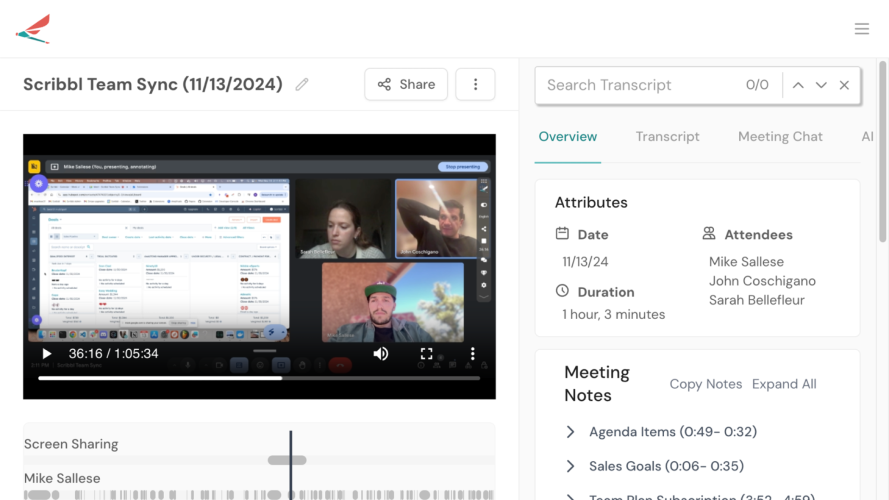Click attendee Mike Sallese
Viewport: 889px width, 500px height.
pyautogui.click(x=746, y=262)
